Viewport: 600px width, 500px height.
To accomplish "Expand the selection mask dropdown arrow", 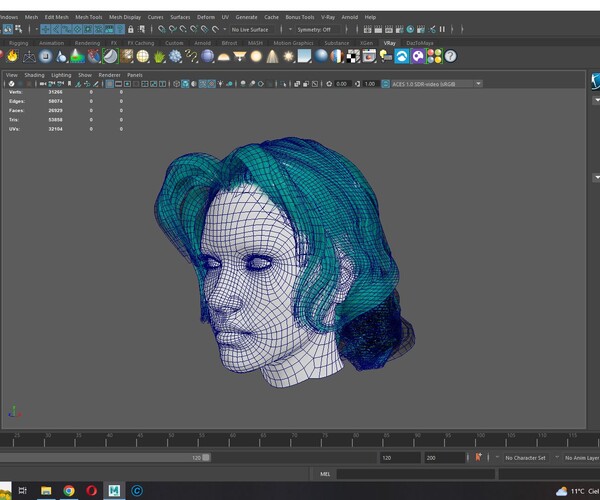I will [x=36, y=29].
